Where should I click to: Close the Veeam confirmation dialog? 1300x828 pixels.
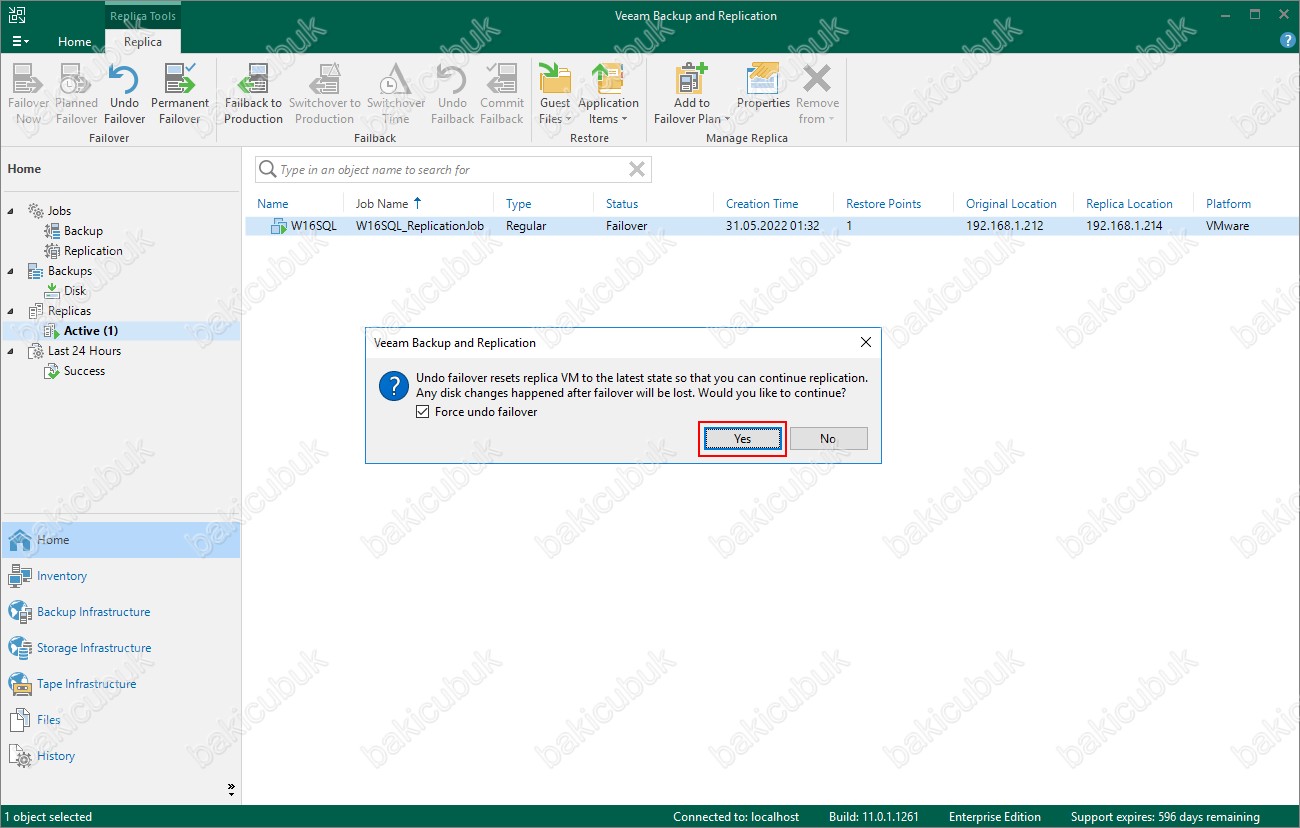[866, 342]
